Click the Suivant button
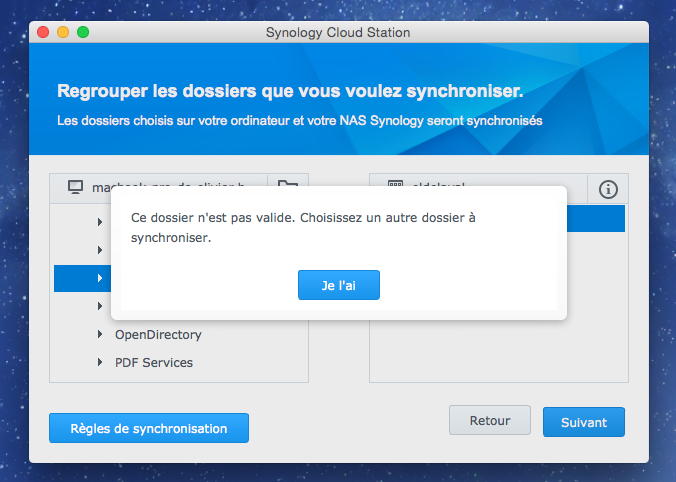 pyautogui.click(x=584, y=422)
